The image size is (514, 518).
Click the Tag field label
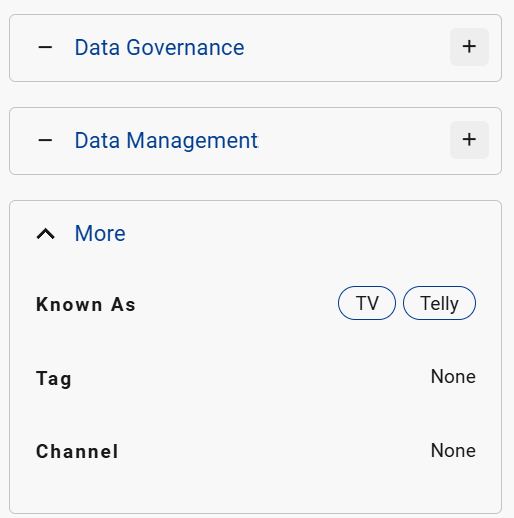pos(54,379)
